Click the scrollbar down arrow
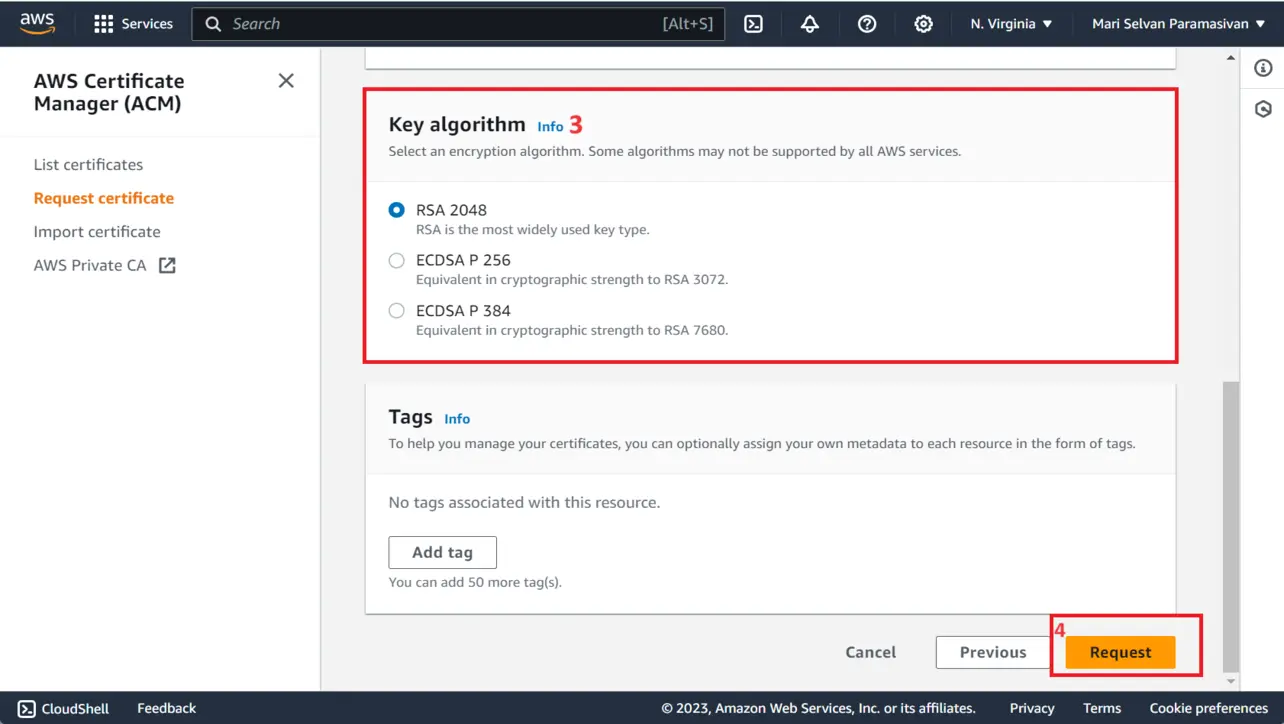 tap(1231, 681)
